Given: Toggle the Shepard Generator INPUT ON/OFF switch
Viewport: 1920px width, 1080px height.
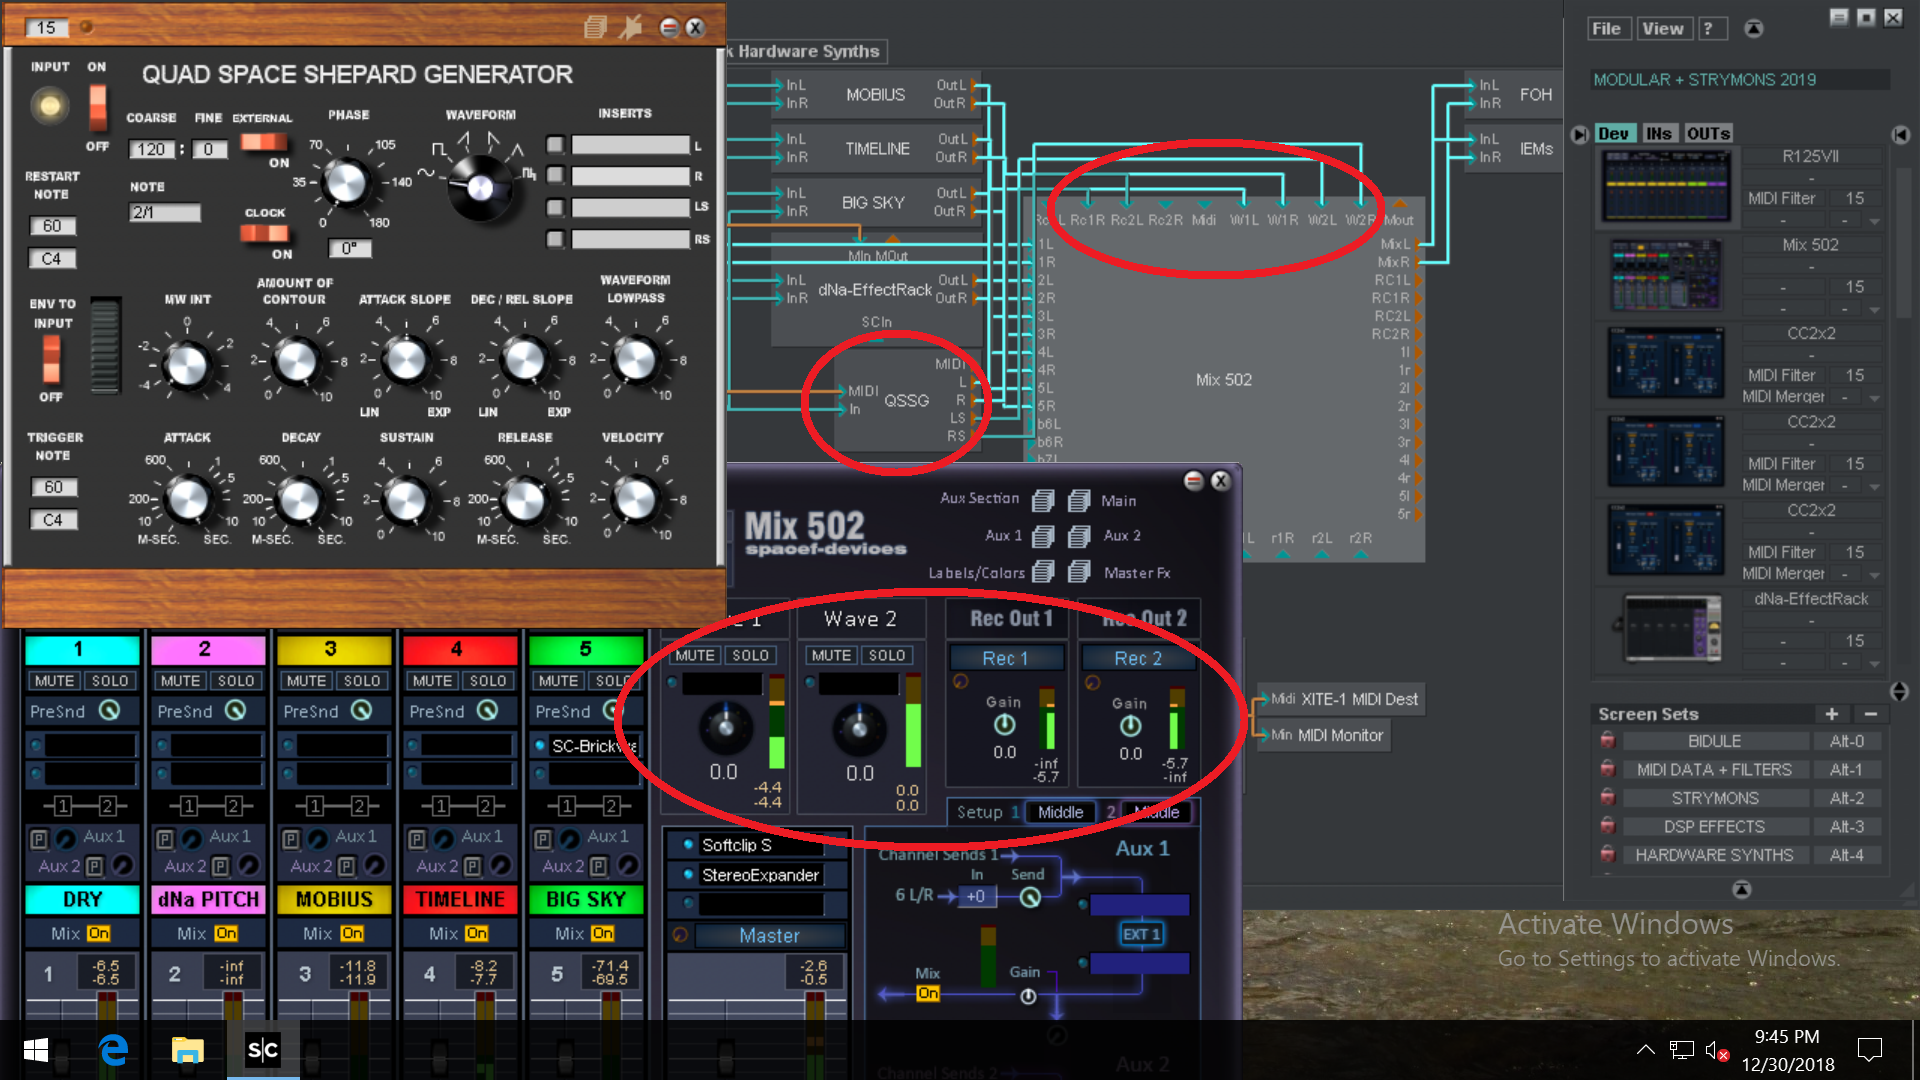Looking at the screenshot, I should pos(97,106).
